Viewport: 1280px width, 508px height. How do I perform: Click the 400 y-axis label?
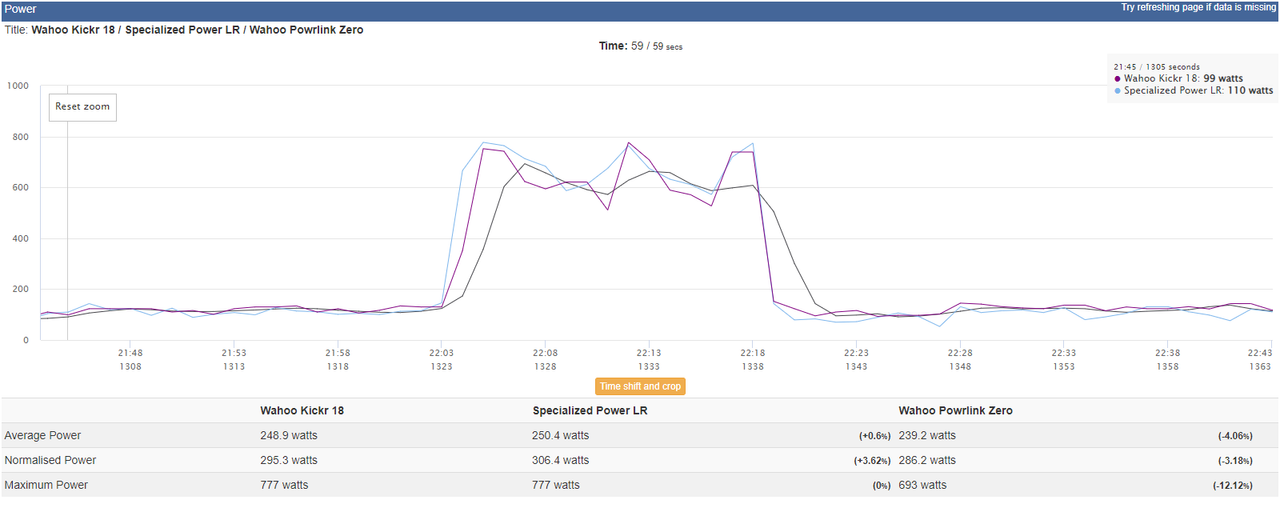click(x=20, y=239)
